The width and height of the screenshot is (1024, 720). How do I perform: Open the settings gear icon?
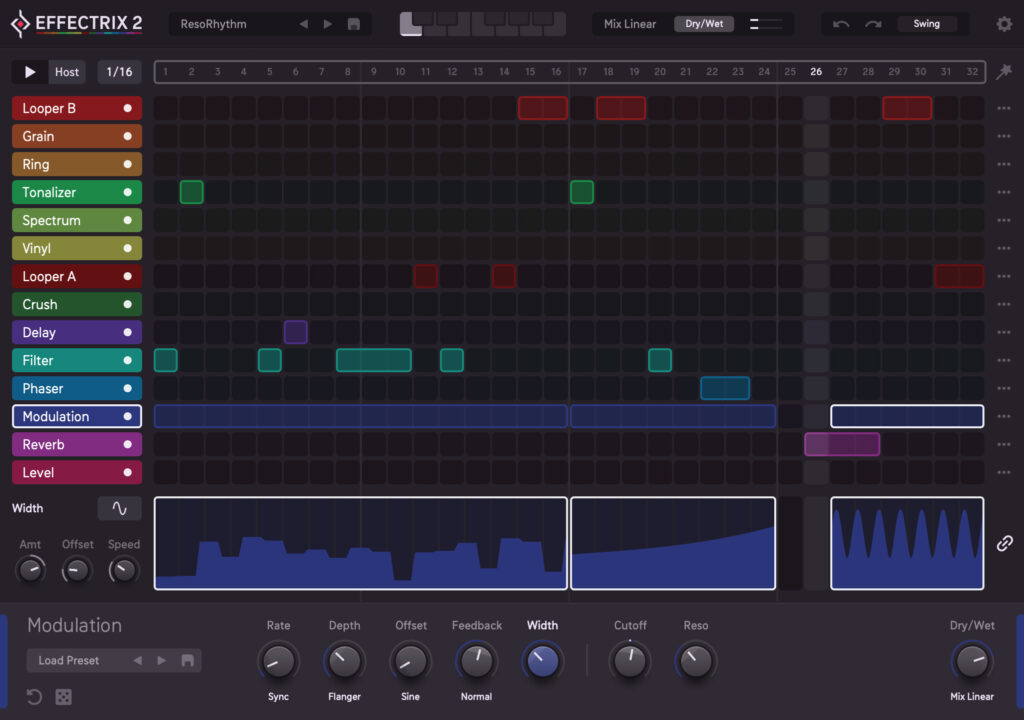[1004, 23]
